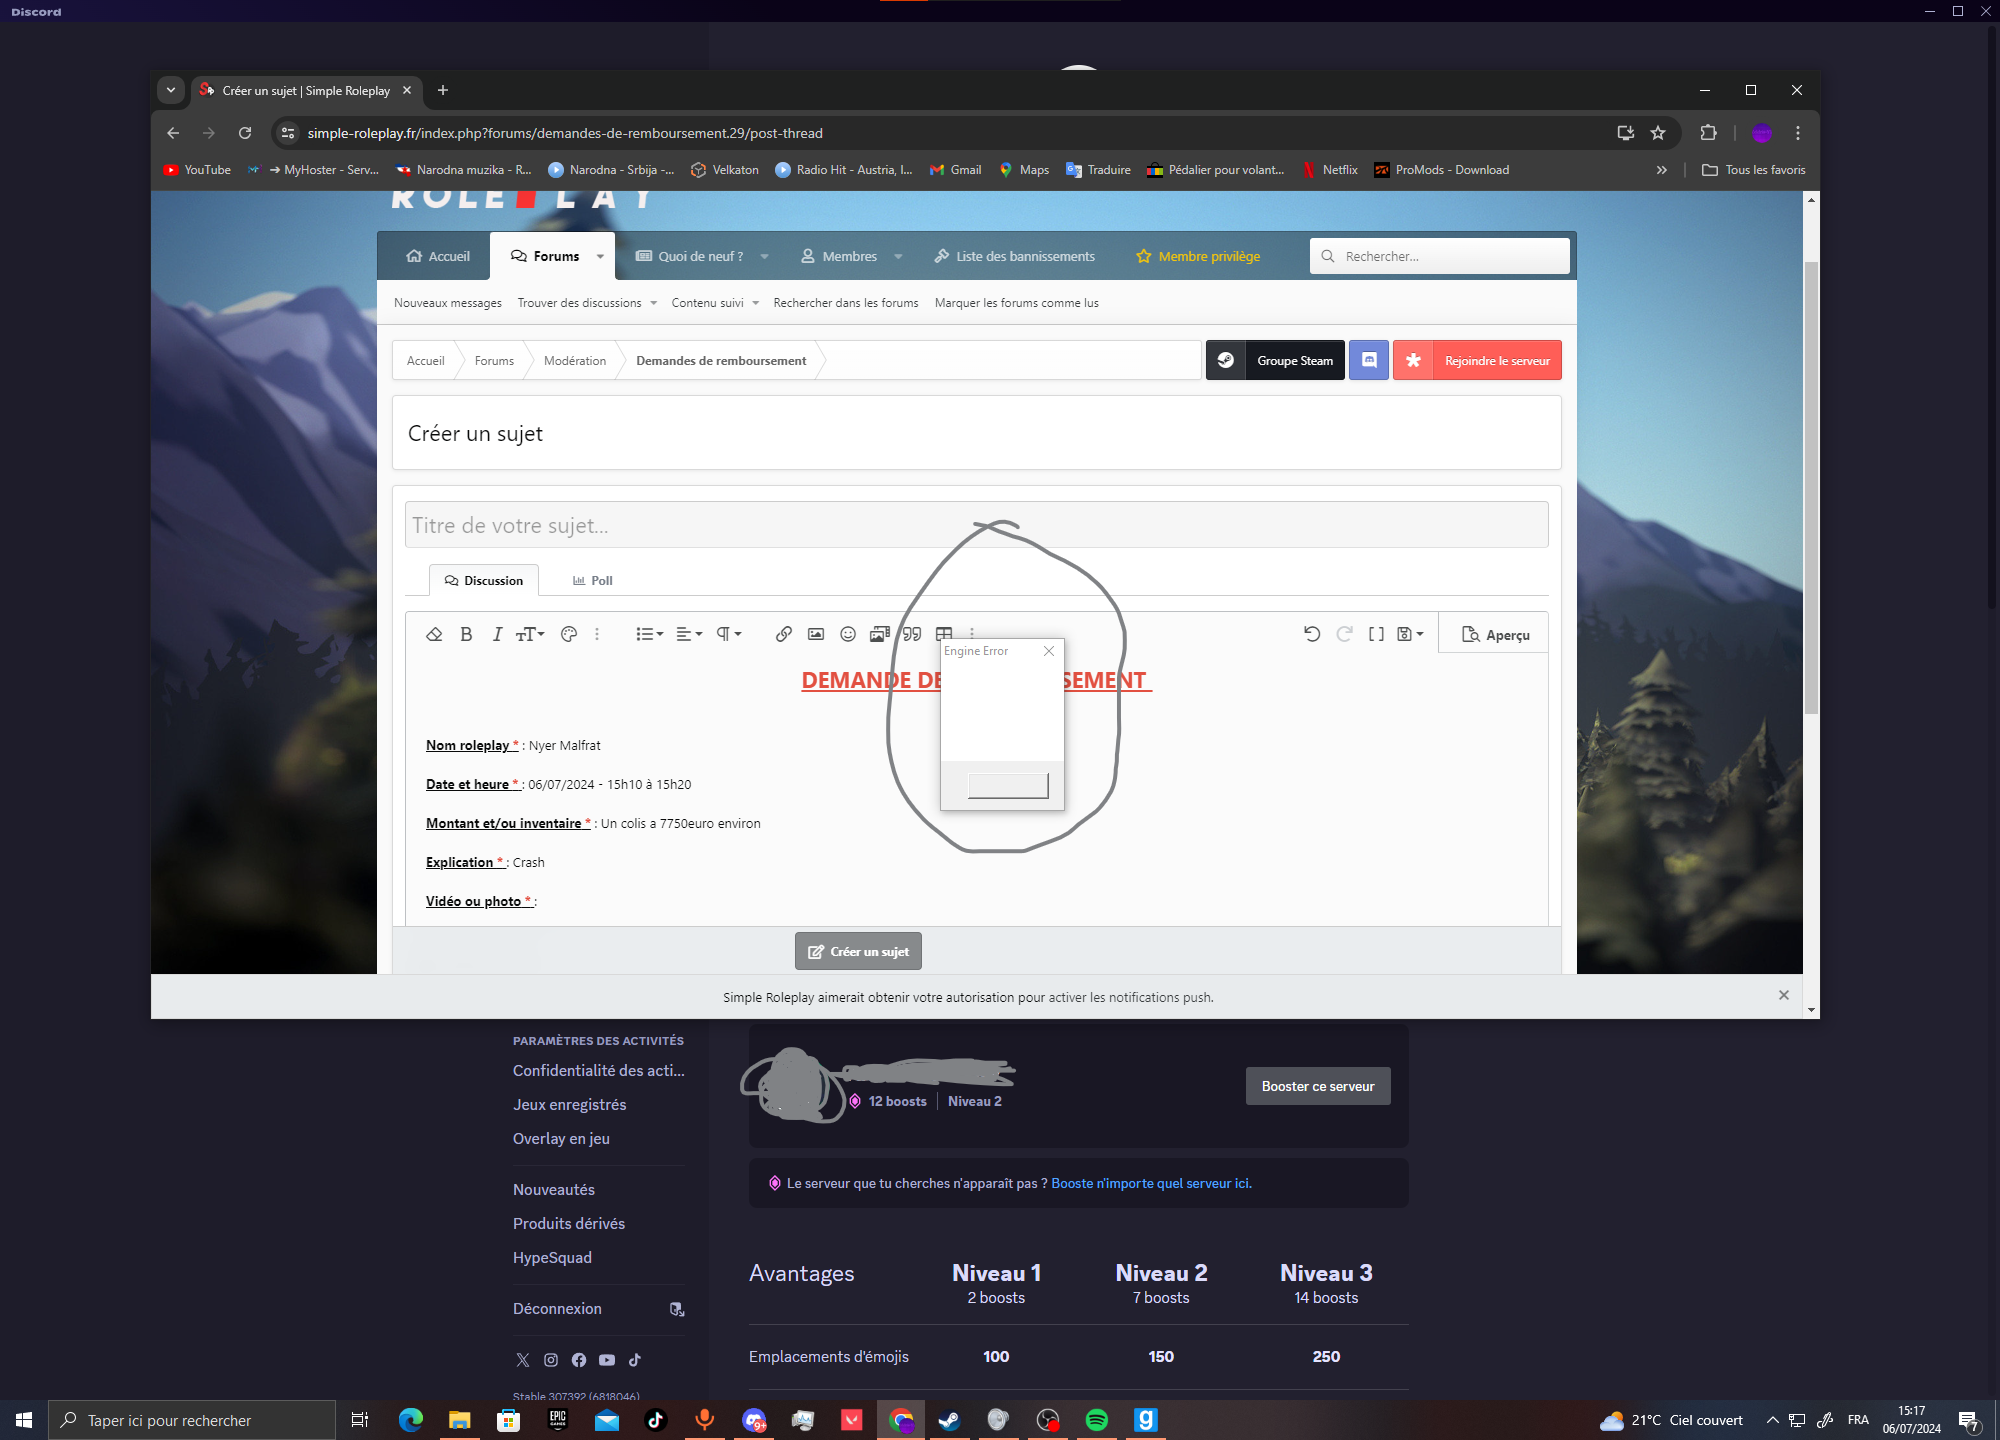Open the YouTube icon in Discord settings
Screen dimensions: 2000x1440
click(607, 1360)
